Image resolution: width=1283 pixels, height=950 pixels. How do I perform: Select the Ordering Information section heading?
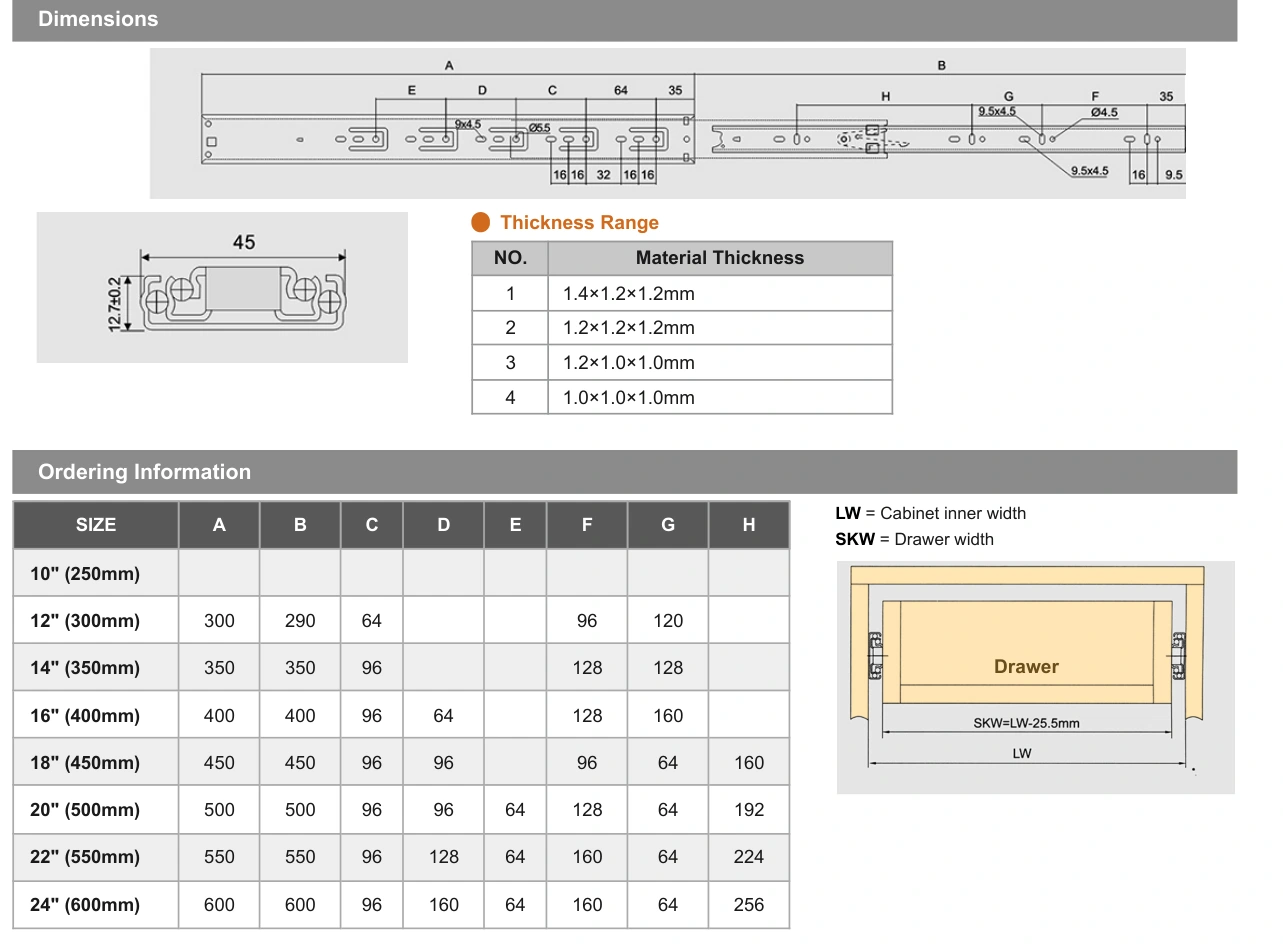(144, 472)
